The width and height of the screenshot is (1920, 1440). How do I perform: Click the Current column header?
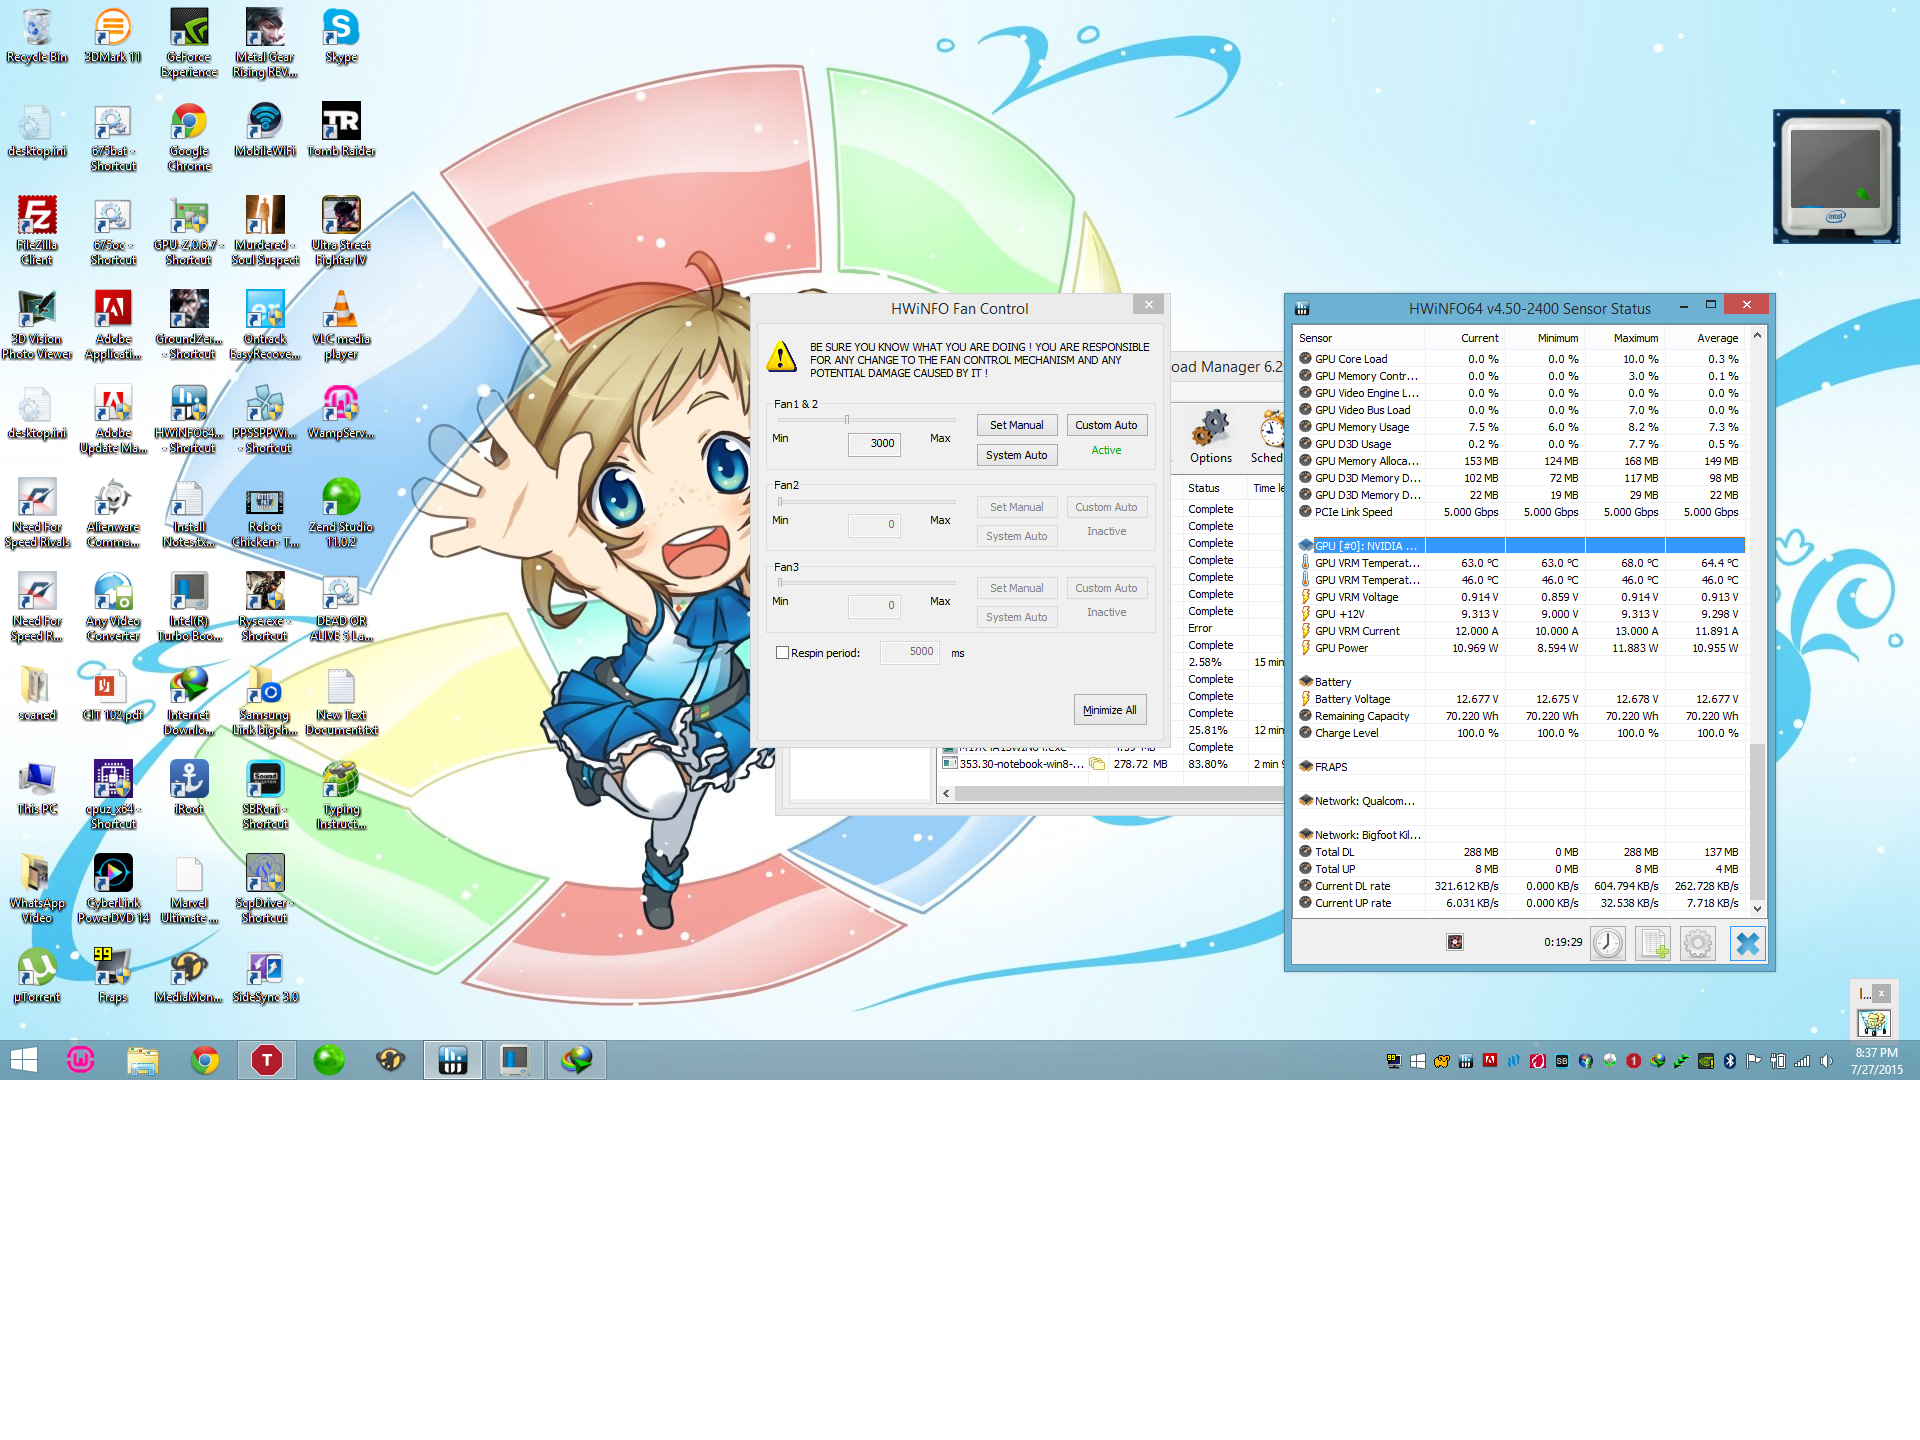[x=1465, y=338]
